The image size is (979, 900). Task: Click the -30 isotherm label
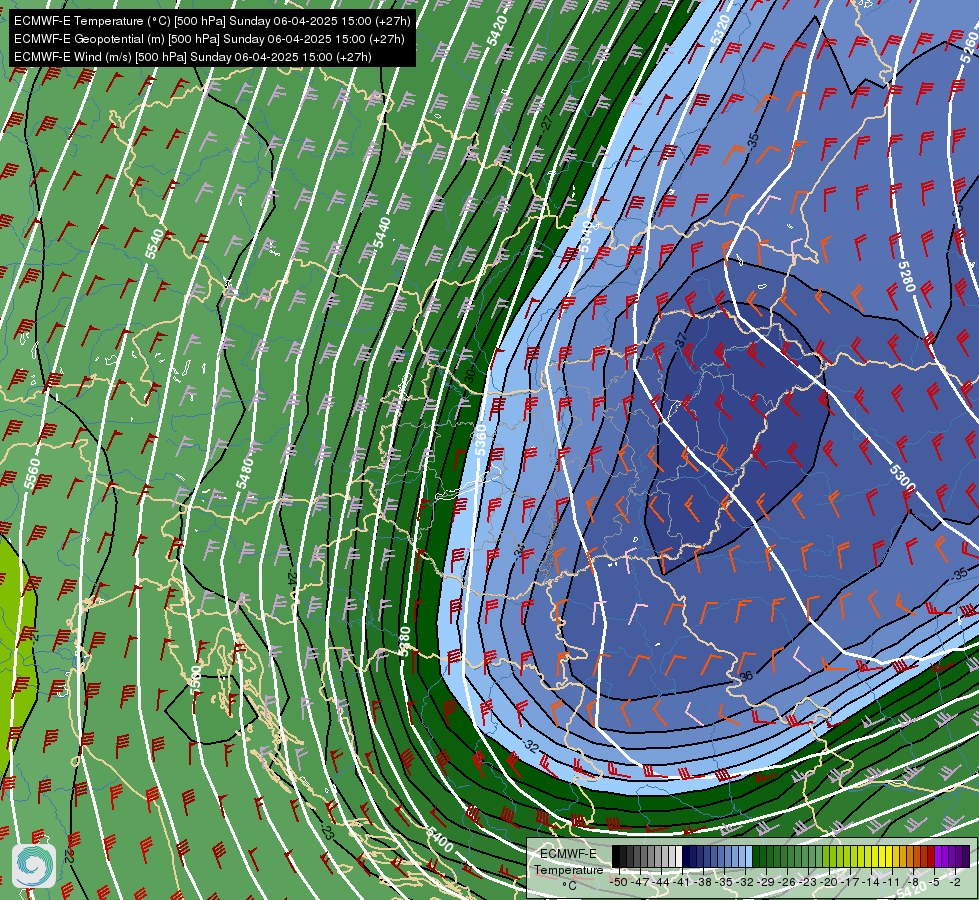(470, 375)
